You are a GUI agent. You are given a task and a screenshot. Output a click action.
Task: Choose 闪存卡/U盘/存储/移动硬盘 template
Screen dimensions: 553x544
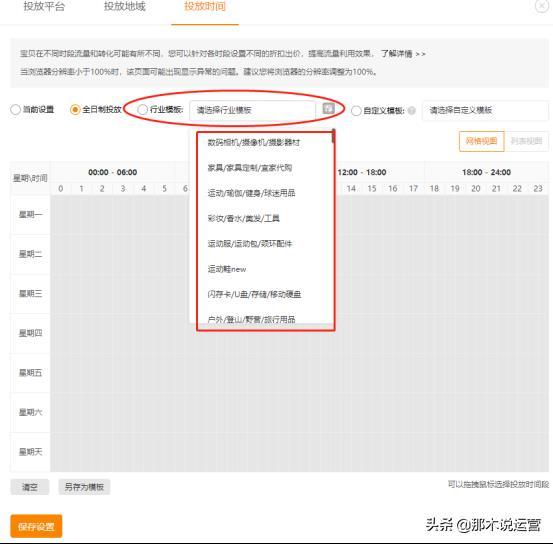254,294
